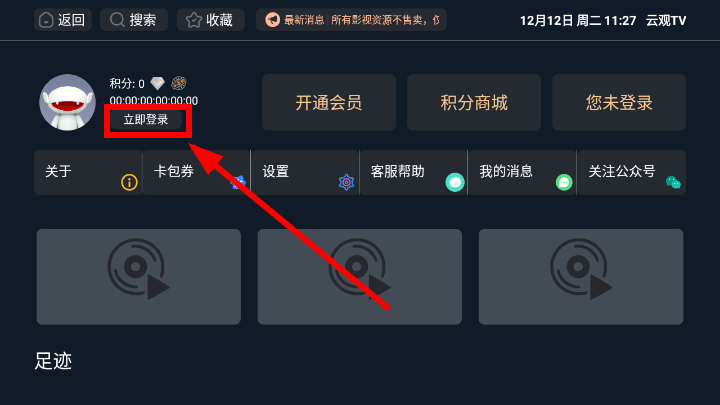720x405 pixels.
Task: Click the diamond points icon
Action: (158, 83)
